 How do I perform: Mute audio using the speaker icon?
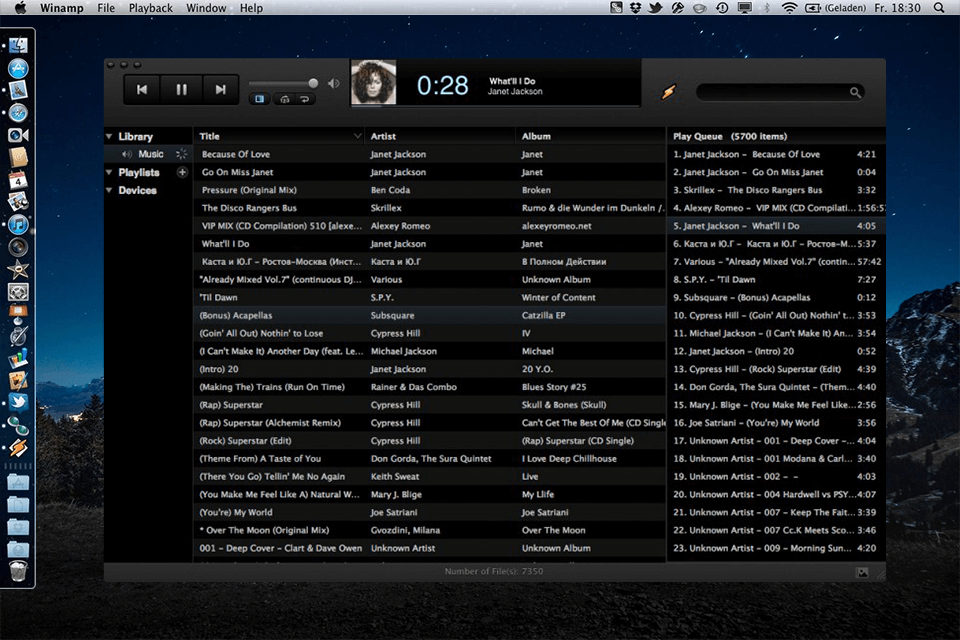pyautogui.click(x=333, y=83)
